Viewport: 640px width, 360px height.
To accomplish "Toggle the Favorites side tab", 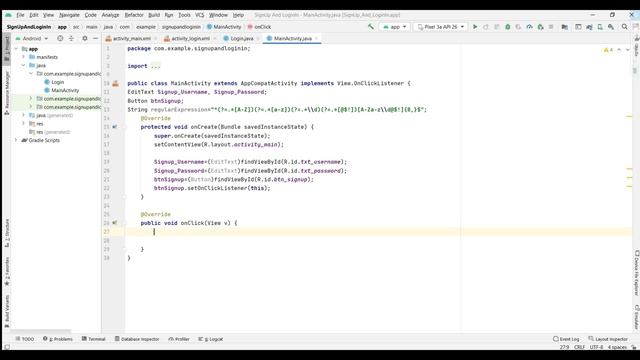I will (x=7, y=271).
